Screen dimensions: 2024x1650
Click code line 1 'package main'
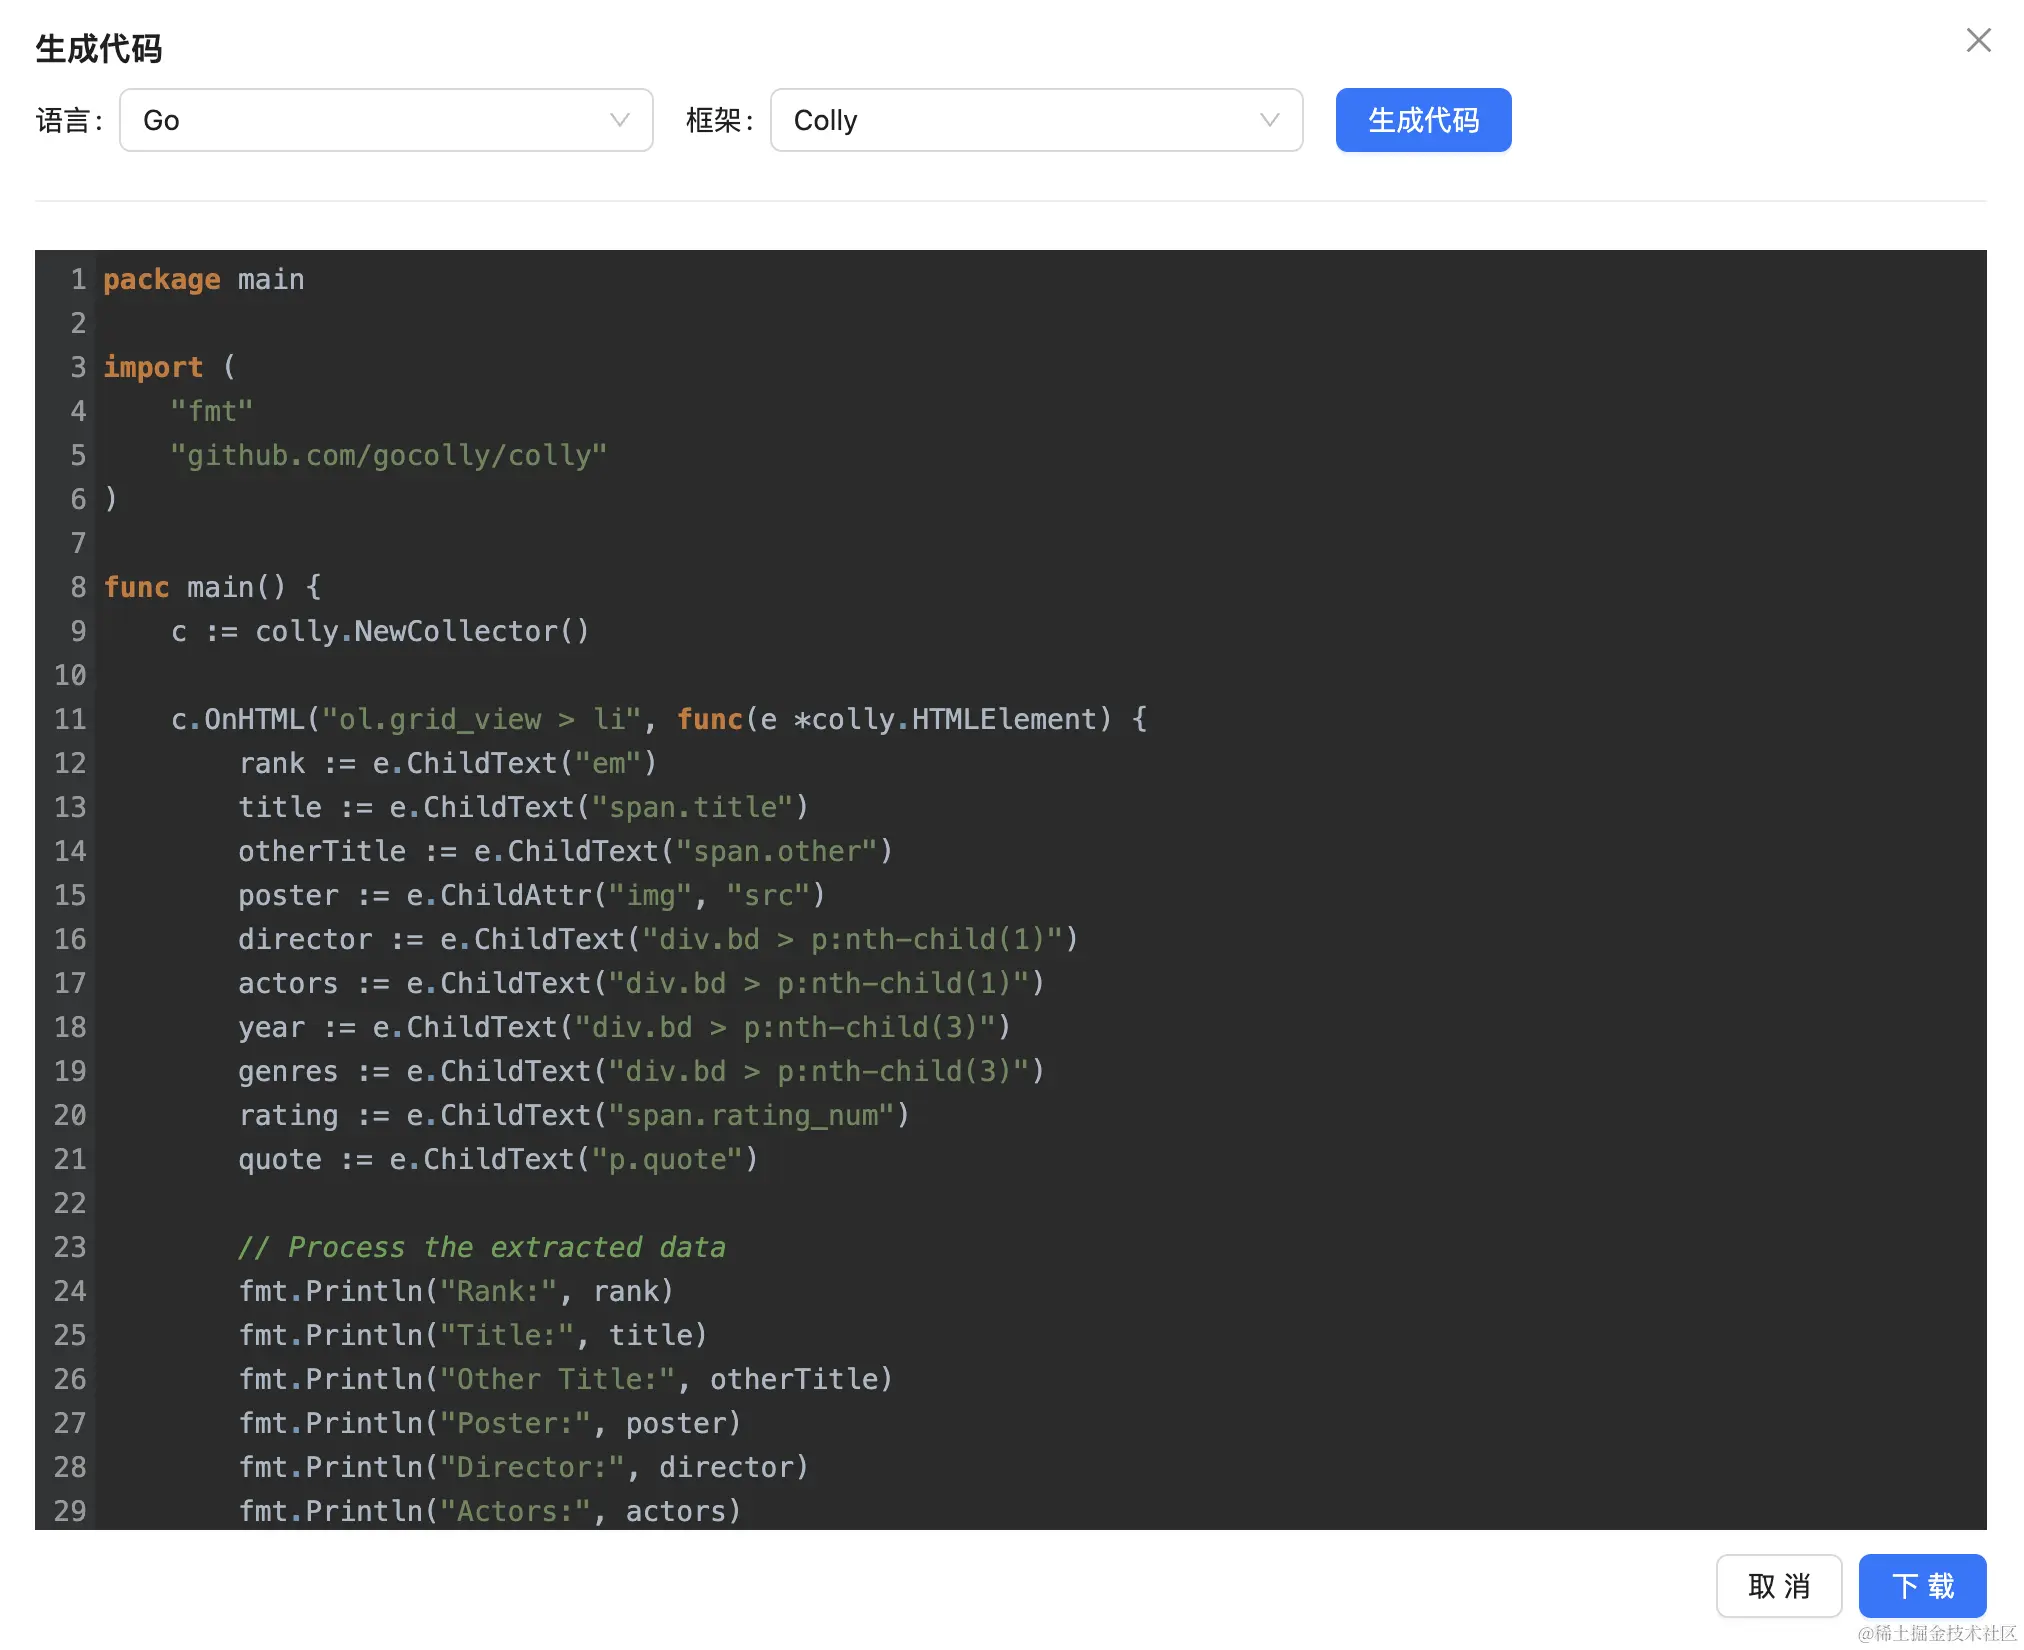click(x=204, y=280)
